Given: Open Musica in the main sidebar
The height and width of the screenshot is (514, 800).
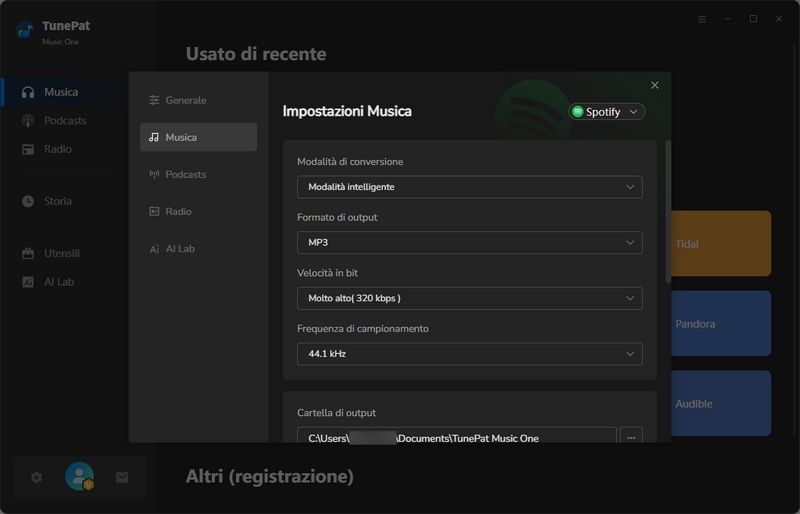Looking at the screenshot, I should coord(61,92).
